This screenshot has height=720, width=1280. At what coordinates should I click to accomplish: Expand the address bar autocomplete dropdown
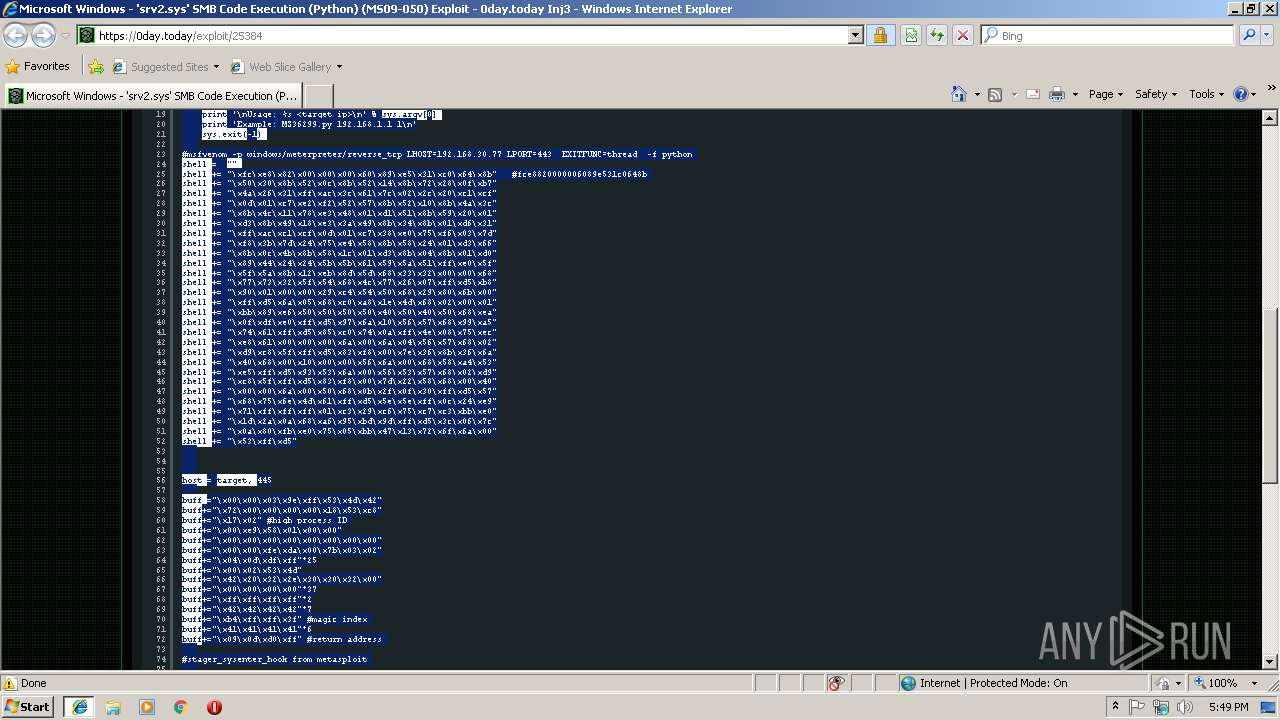[855, 36]
